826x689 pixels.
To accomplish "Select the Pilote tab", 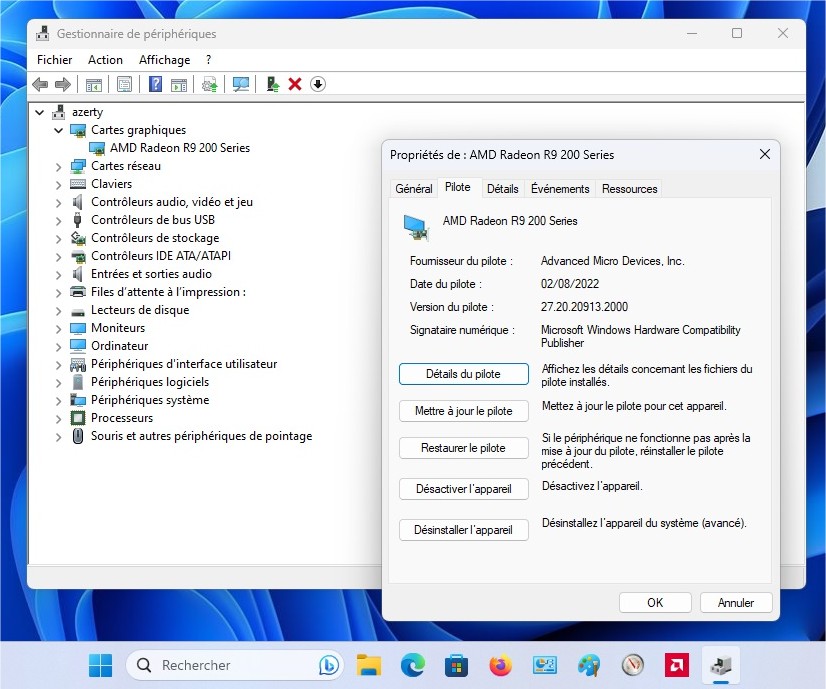I will pos(457,187).
